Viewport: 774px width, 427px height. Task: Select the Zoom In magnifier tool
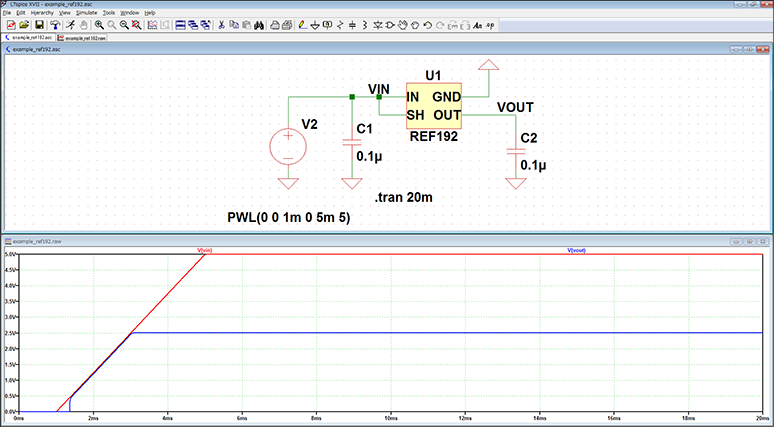point(100,24)
